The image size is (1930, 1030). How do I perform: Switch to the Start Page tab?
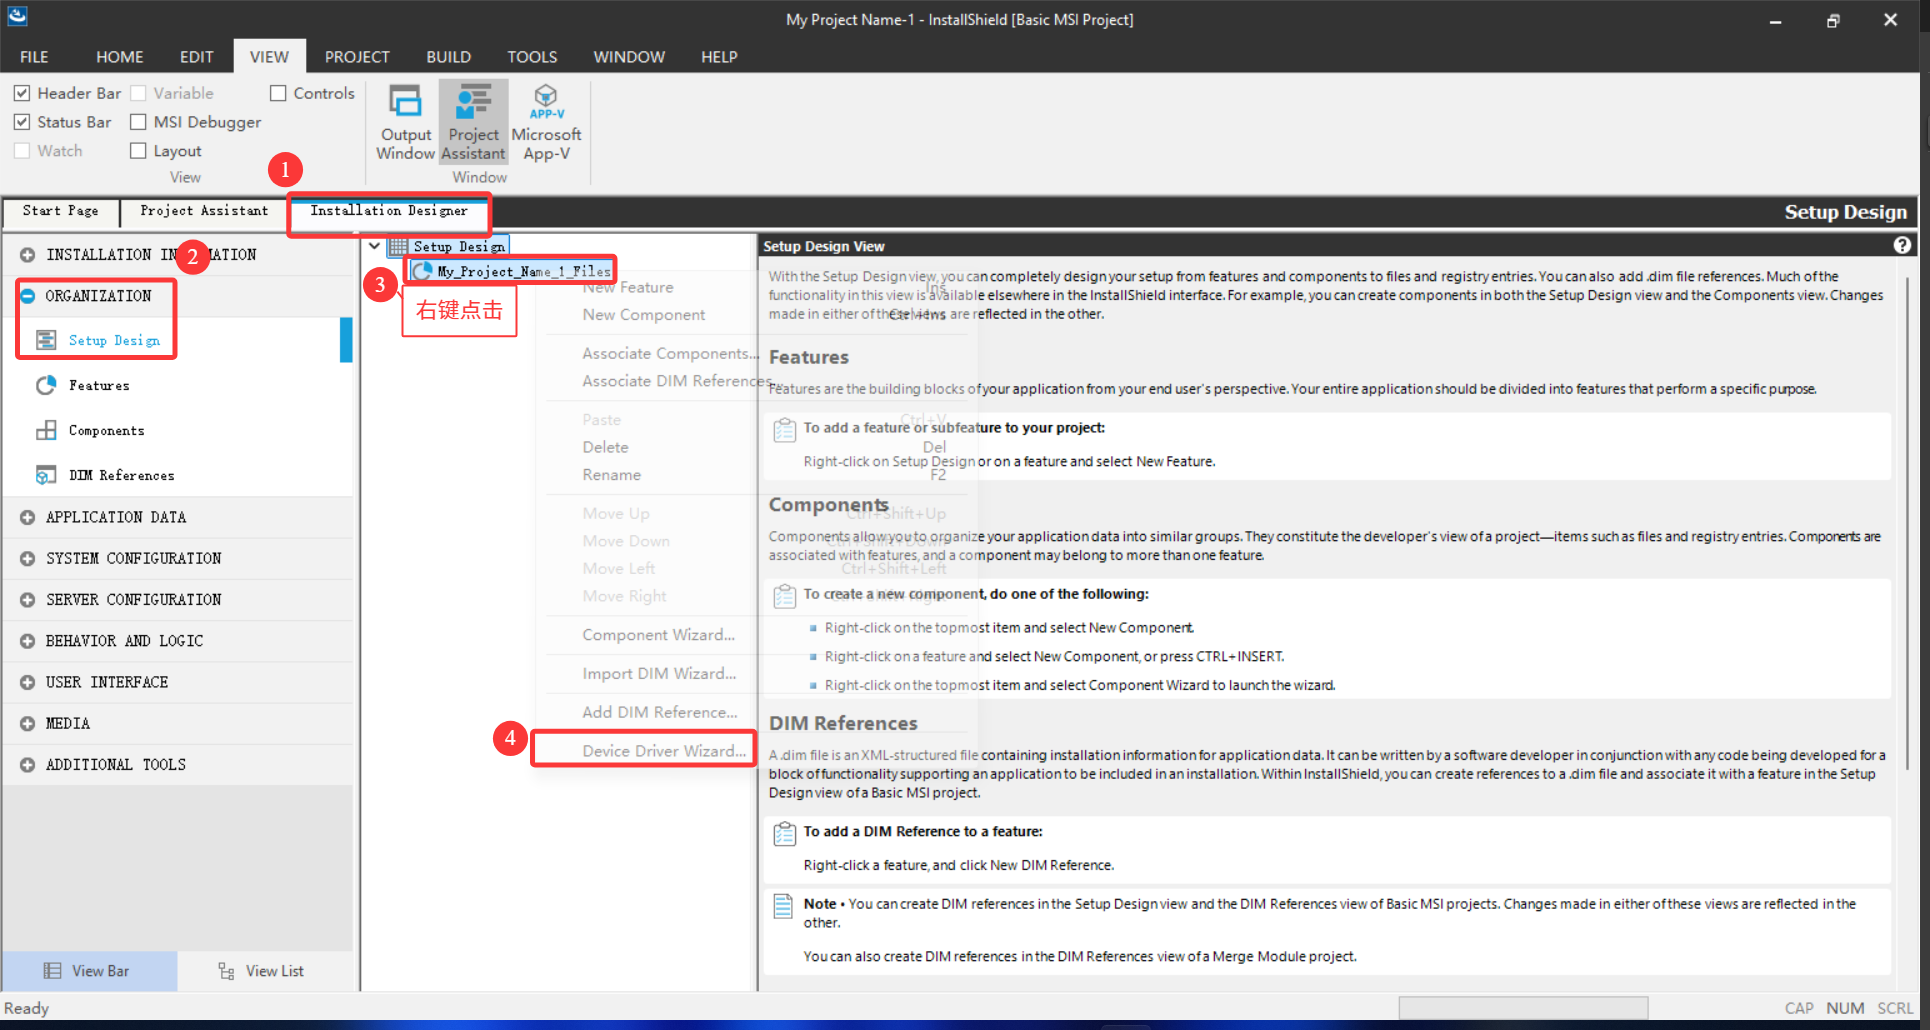click(x=61, y=211)
